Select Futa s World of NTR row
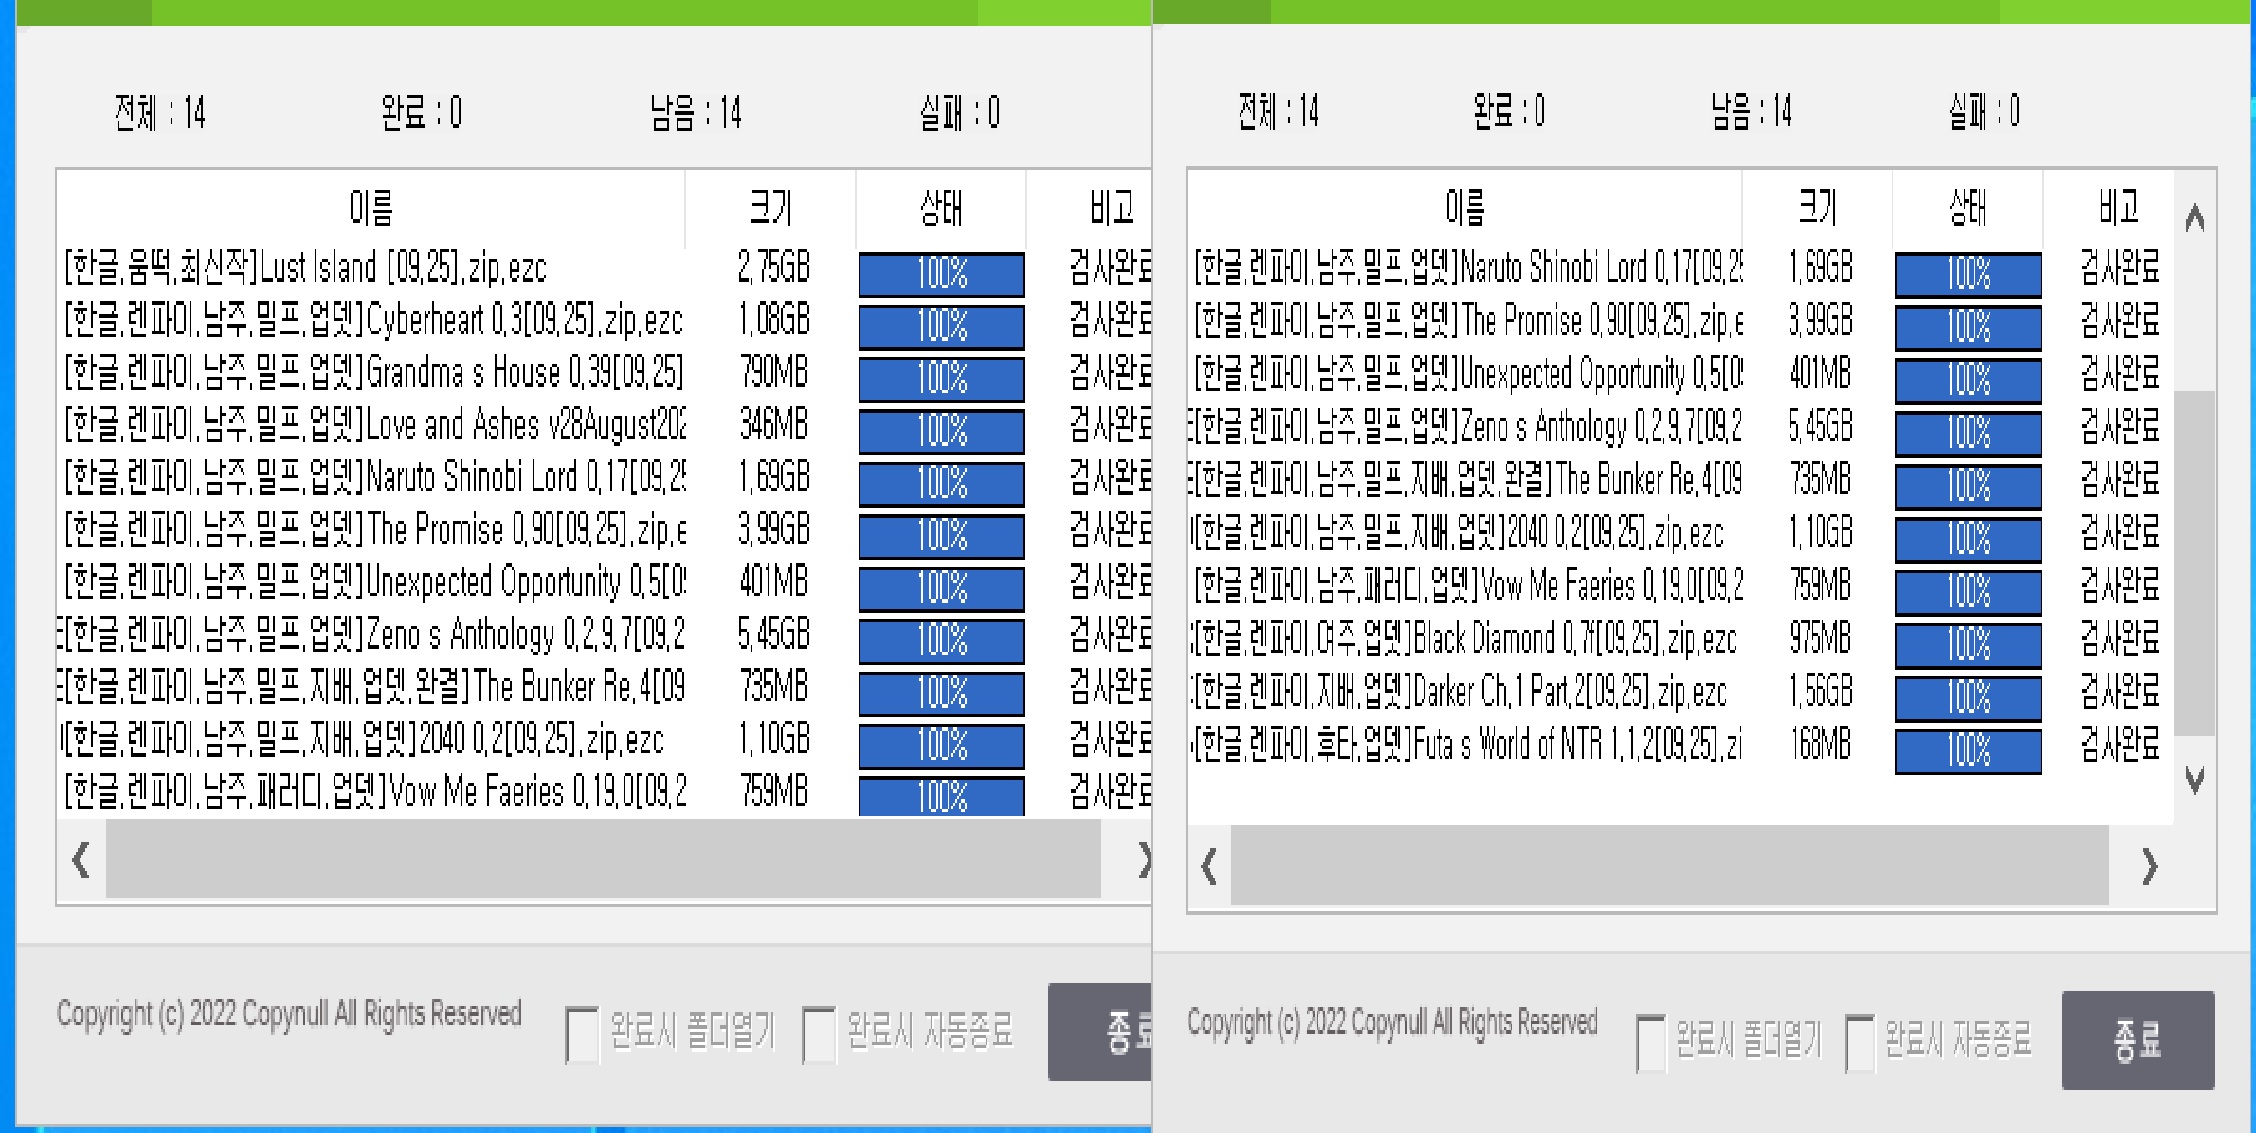This screenshot has height=1133, width=2256. click(x=1681, y=745)
